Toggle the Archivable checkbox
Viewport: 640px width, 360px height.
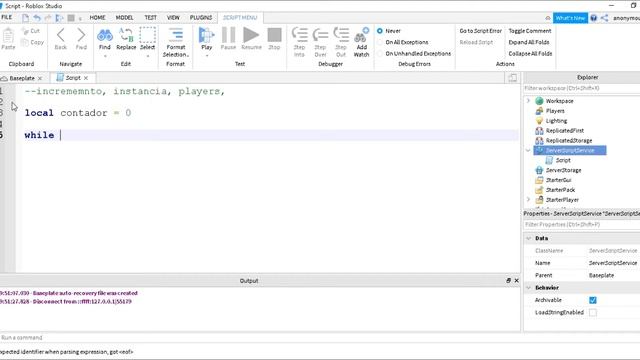coord(593,300)
